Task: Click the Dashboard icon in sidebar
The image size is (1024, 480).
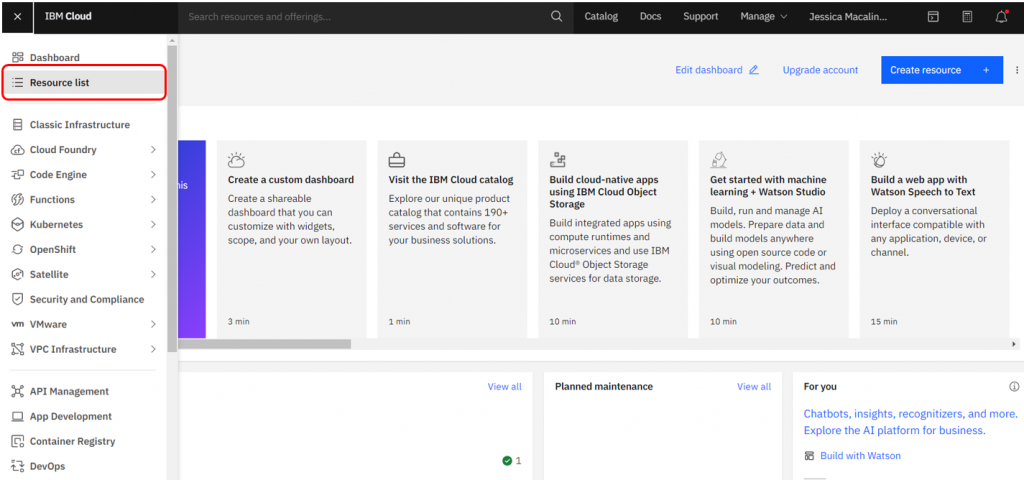Action: (18, 57)
